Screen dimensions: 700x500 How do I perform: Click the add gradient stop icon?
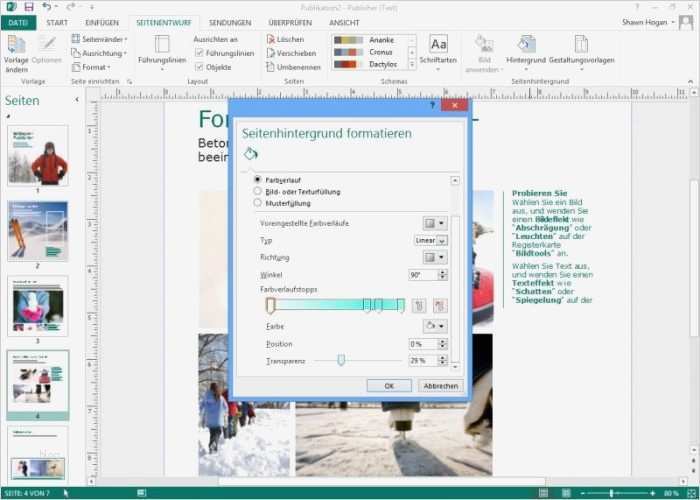(419, 306)
